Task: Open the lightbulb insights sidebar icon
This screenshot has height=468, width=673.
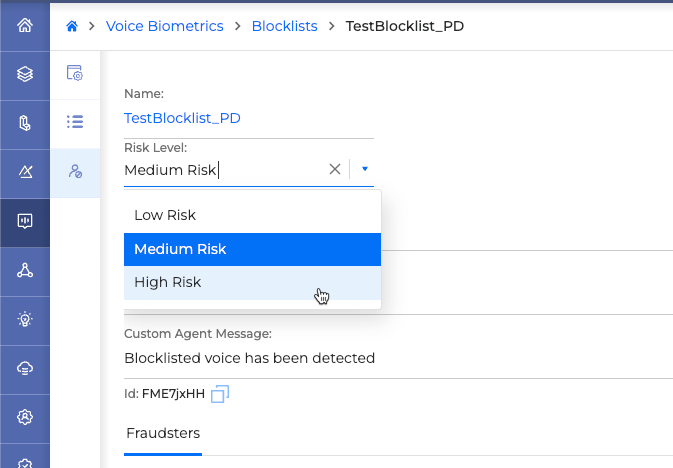Action: click(25, 319)
